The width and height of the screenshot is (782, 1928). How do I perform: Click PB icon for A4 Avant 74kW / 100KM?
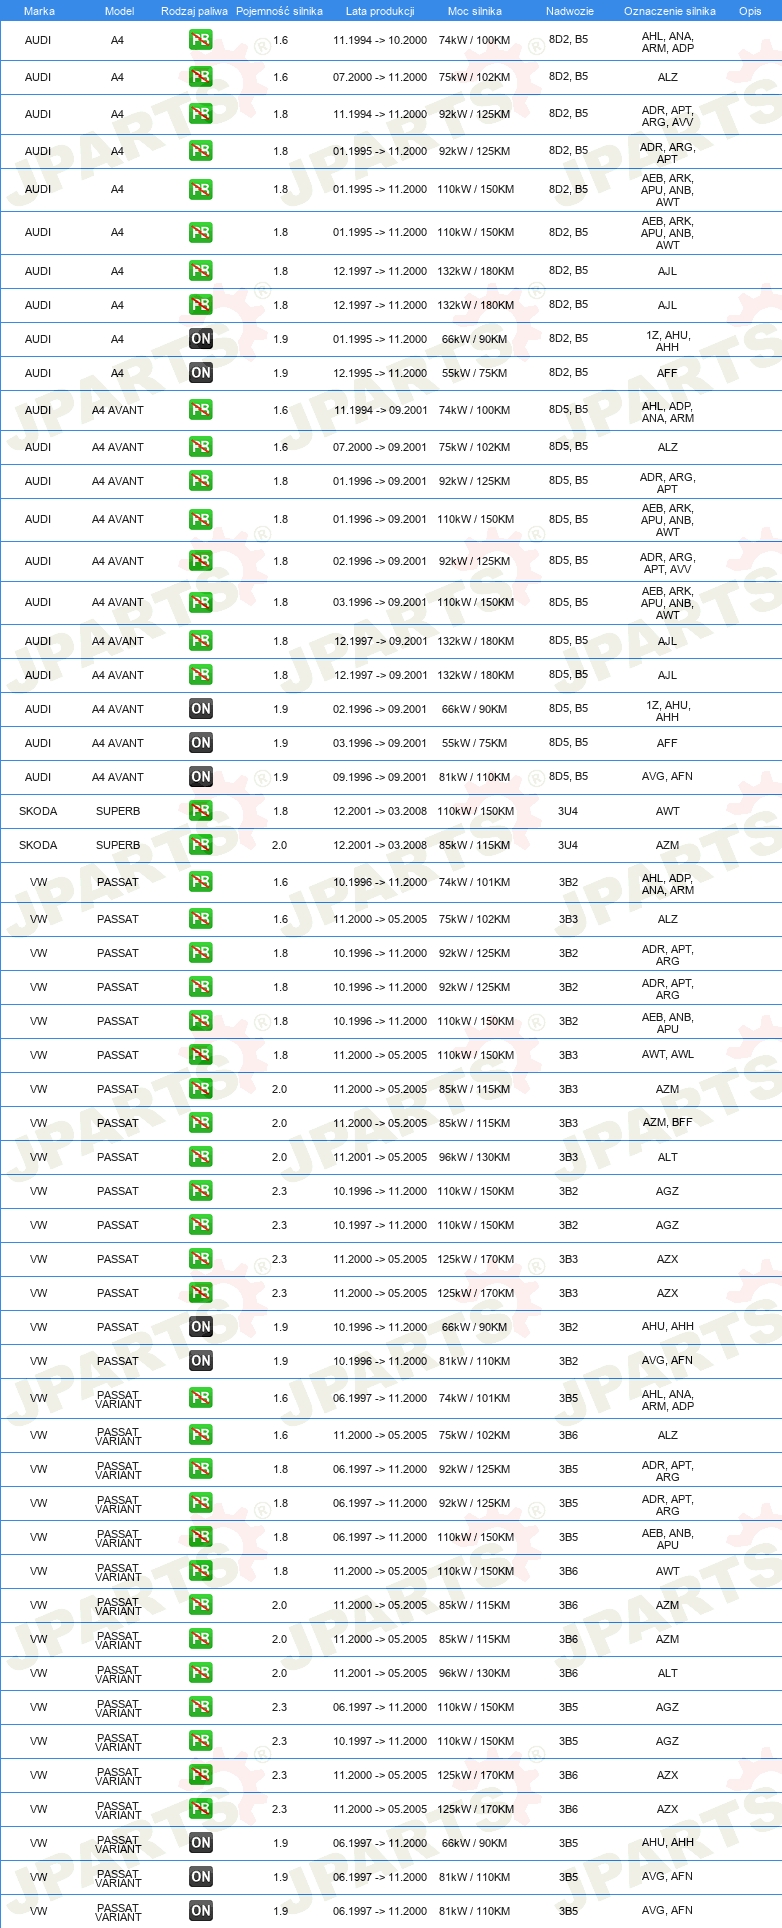tap(201, 410)
